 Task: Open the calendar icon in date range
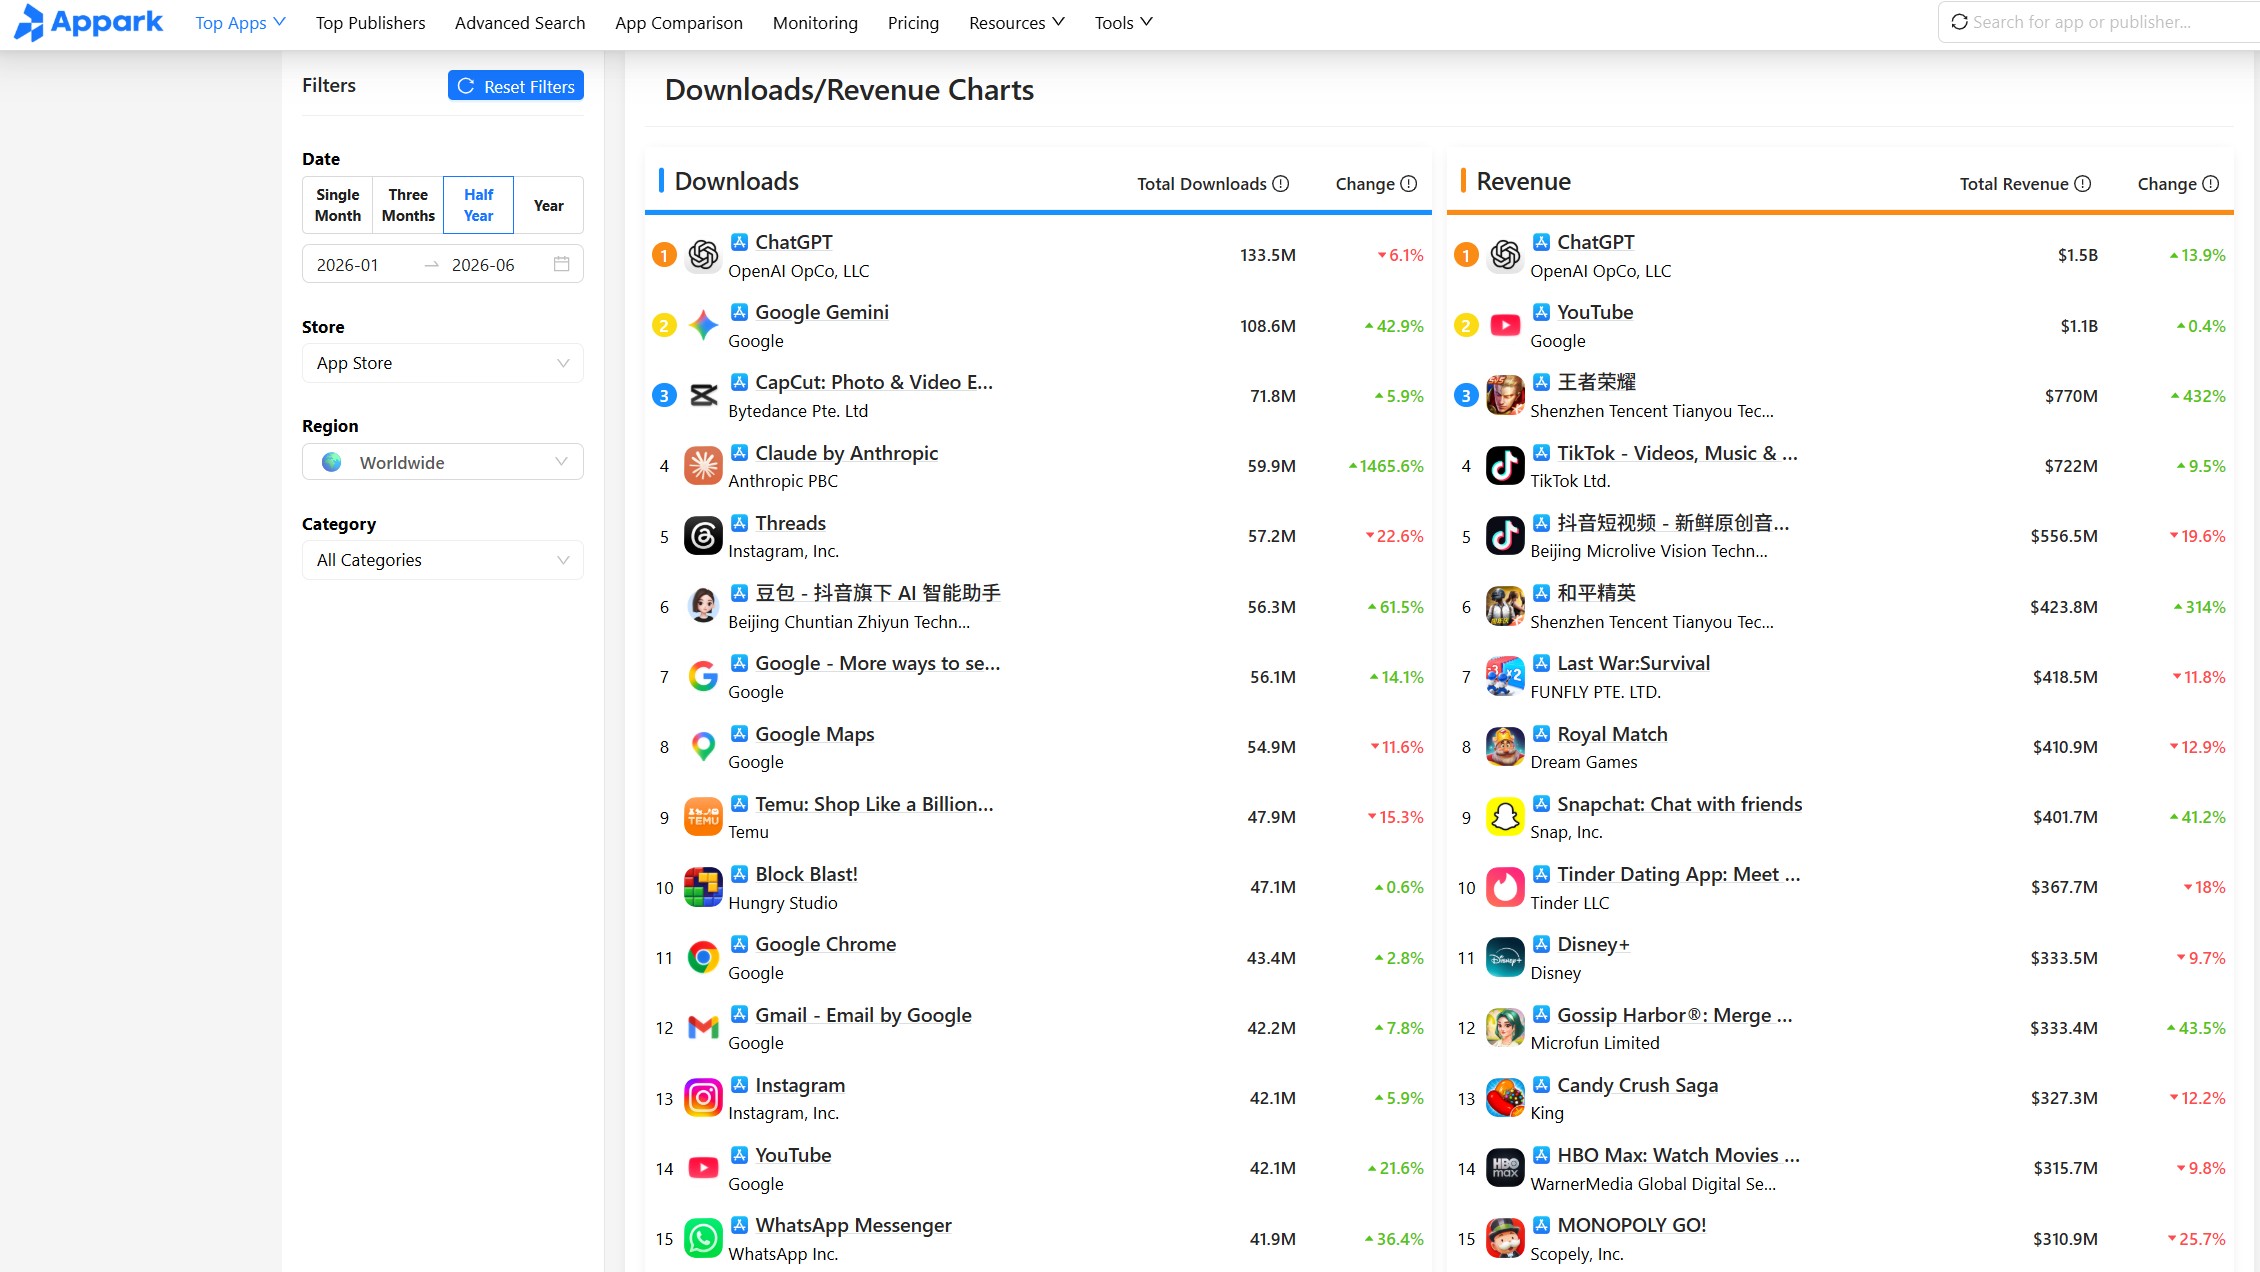coord(562,264)
